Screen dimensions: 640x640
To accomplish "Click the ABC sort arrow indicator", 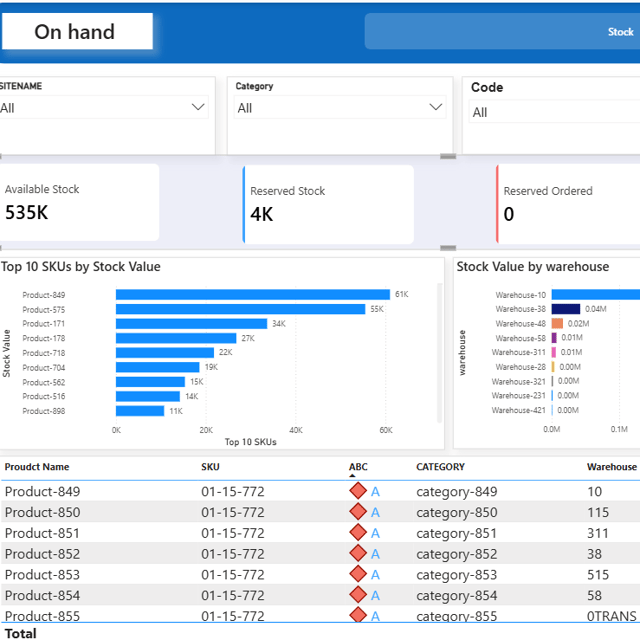I will click(352, 476).
